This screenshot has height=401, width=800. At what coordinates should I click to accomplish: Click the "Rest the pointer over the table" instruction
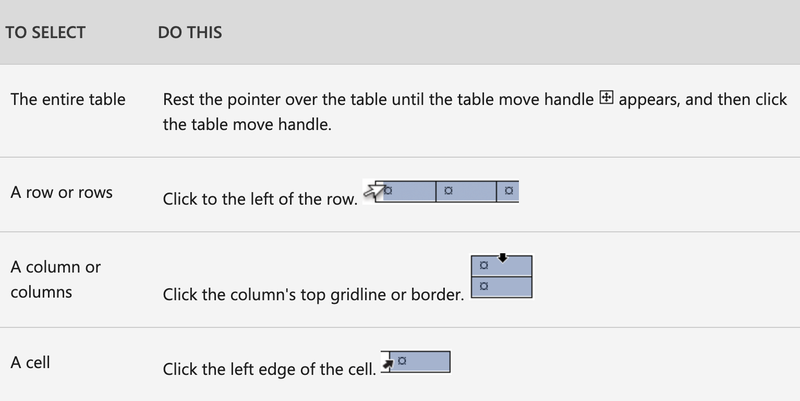pyautogui.click(x=475, y=111)
